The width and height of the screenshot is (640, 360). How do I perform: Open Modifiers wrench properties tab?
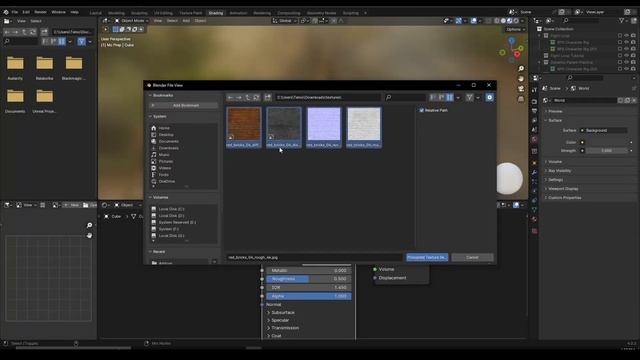534,173
